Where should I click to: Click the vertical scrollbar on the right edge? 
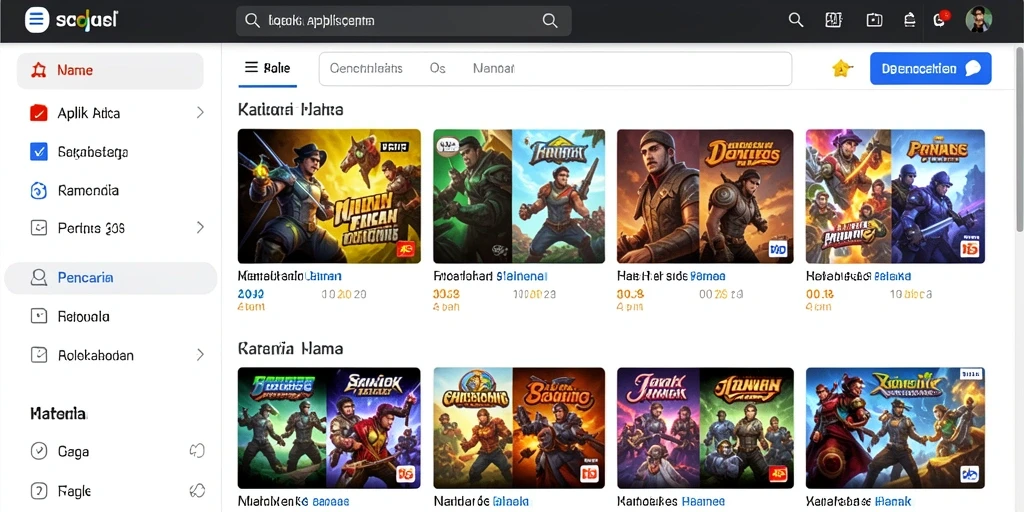click(x=1019, y=139)
